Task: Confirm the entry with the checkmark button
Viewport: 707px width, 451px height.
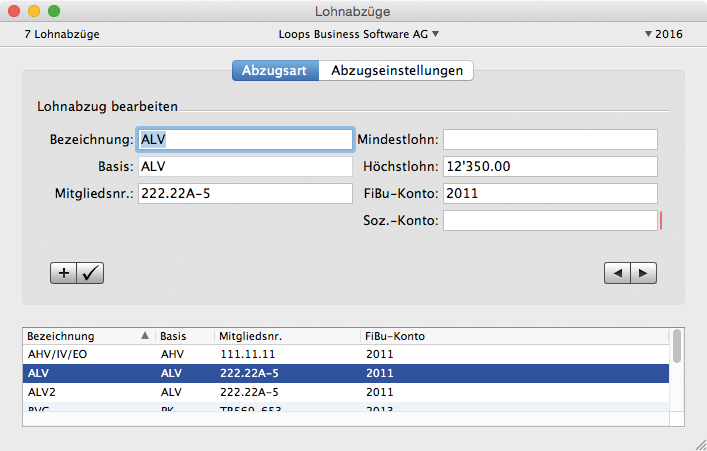Action: [x=90, y=273]
